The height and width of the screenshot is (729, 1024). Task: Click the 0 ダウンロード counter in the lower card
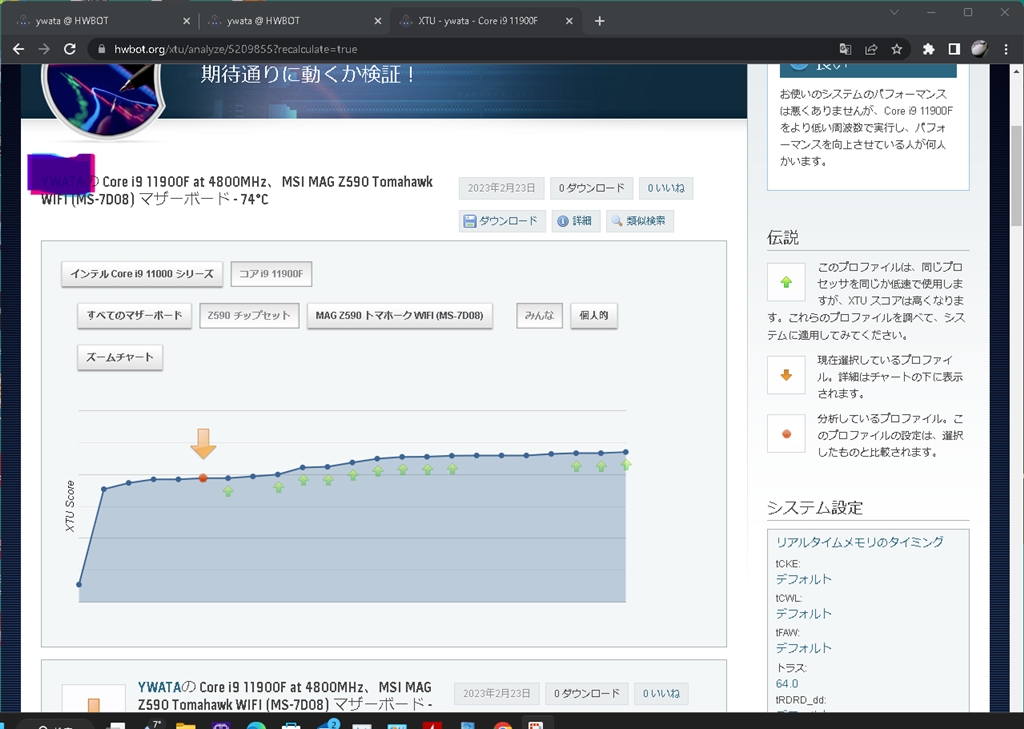tap(586, 694)
